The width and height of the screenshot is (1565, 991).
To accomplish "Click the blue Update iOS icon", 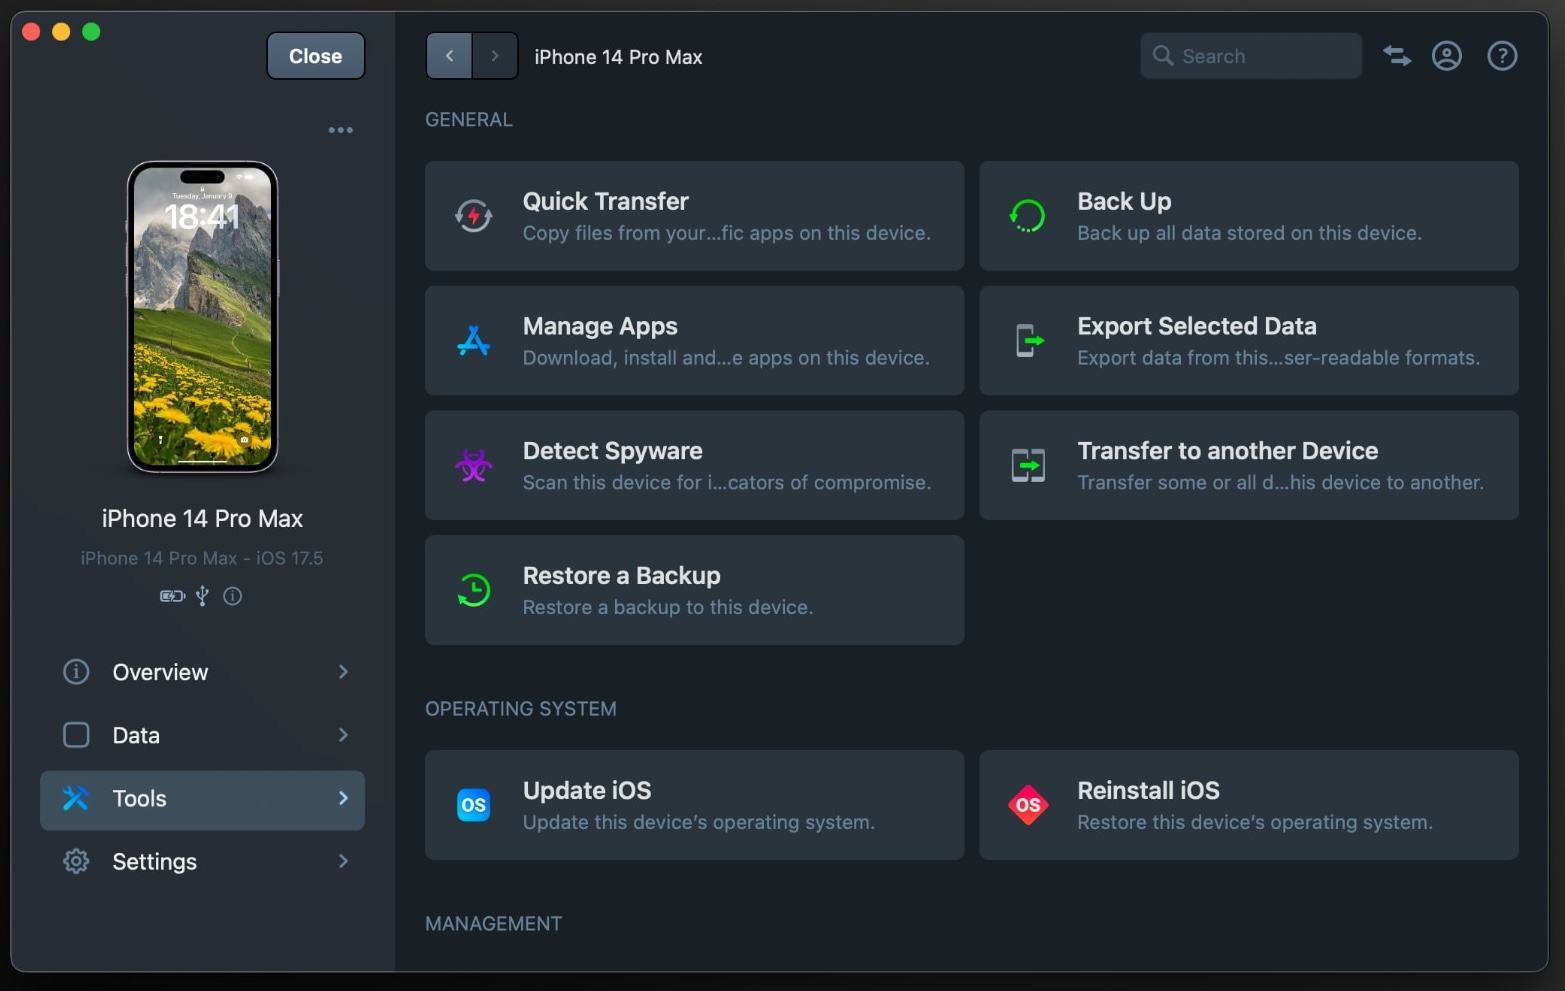I will tap(474, 805).
